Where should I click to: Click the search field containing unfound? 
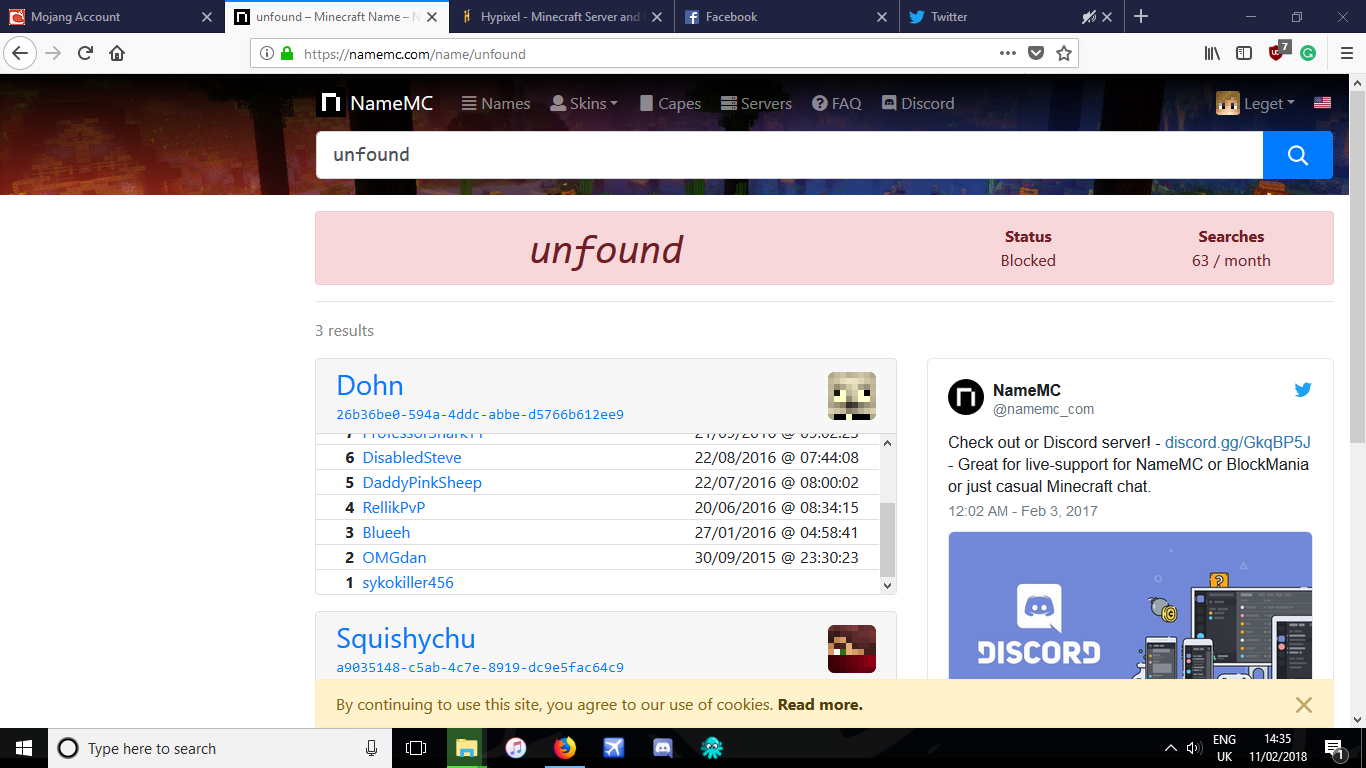789,155
